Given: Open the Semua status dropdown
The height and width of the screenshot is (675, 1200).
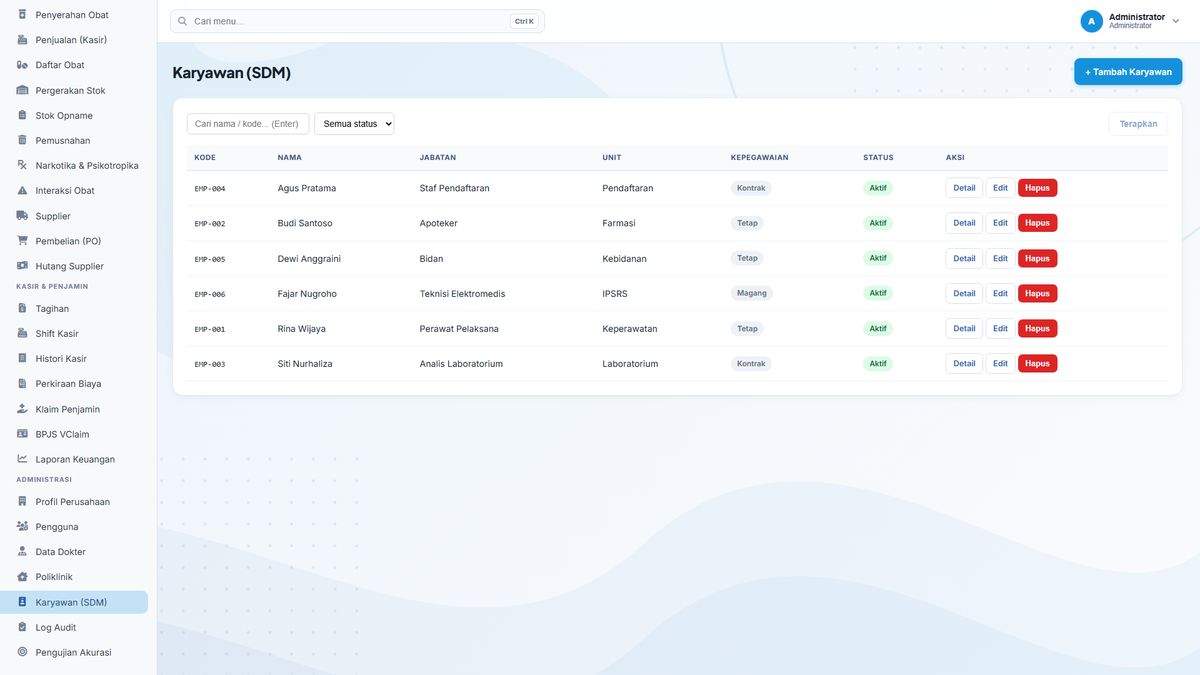Looking at the screenshot, I should 354,124.
